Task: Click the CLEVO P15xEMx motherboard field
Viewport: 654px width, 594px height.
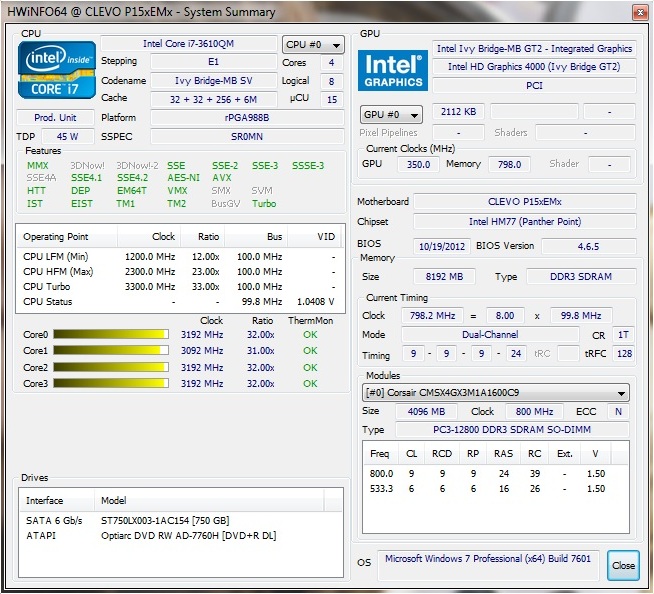Action: click(x=525, y=202)
